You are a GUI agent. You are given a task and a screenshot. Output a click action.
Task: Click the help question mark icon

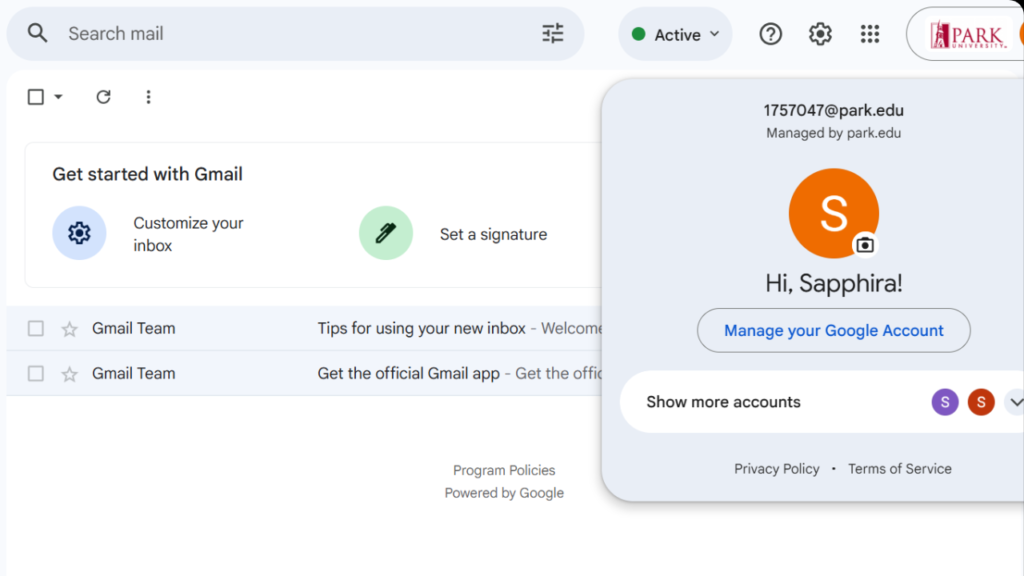tap(770, 33)
